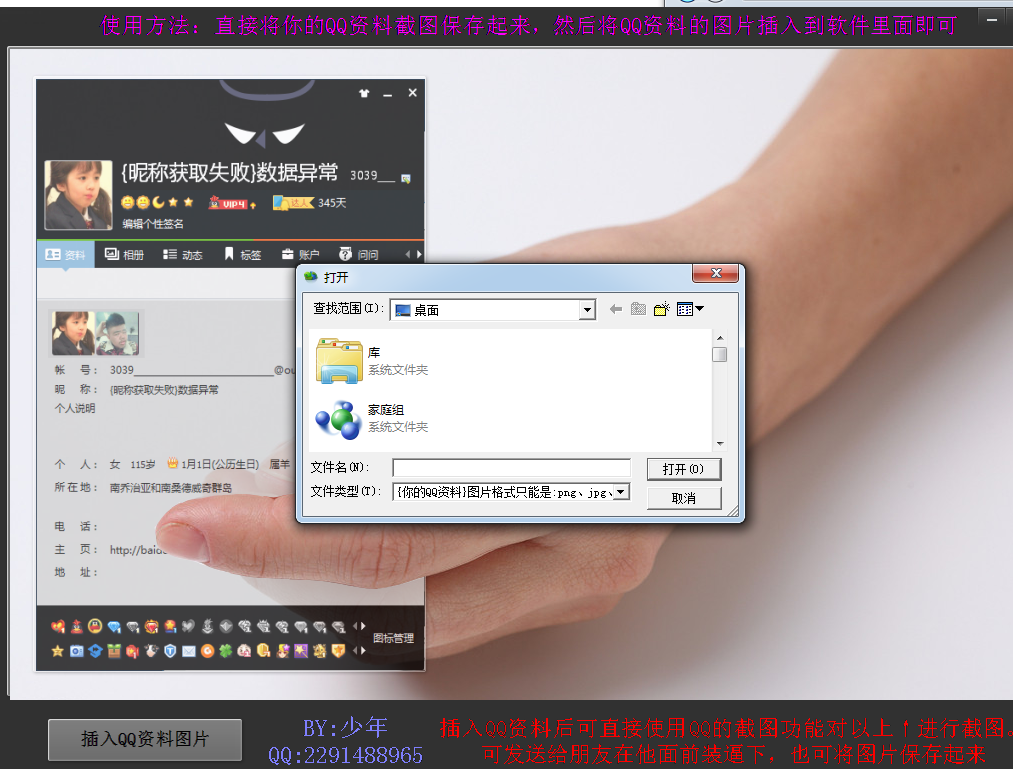Expand the view menu arrow beside the view icon
Screen dimensions: 1013x769
point(700,309)
